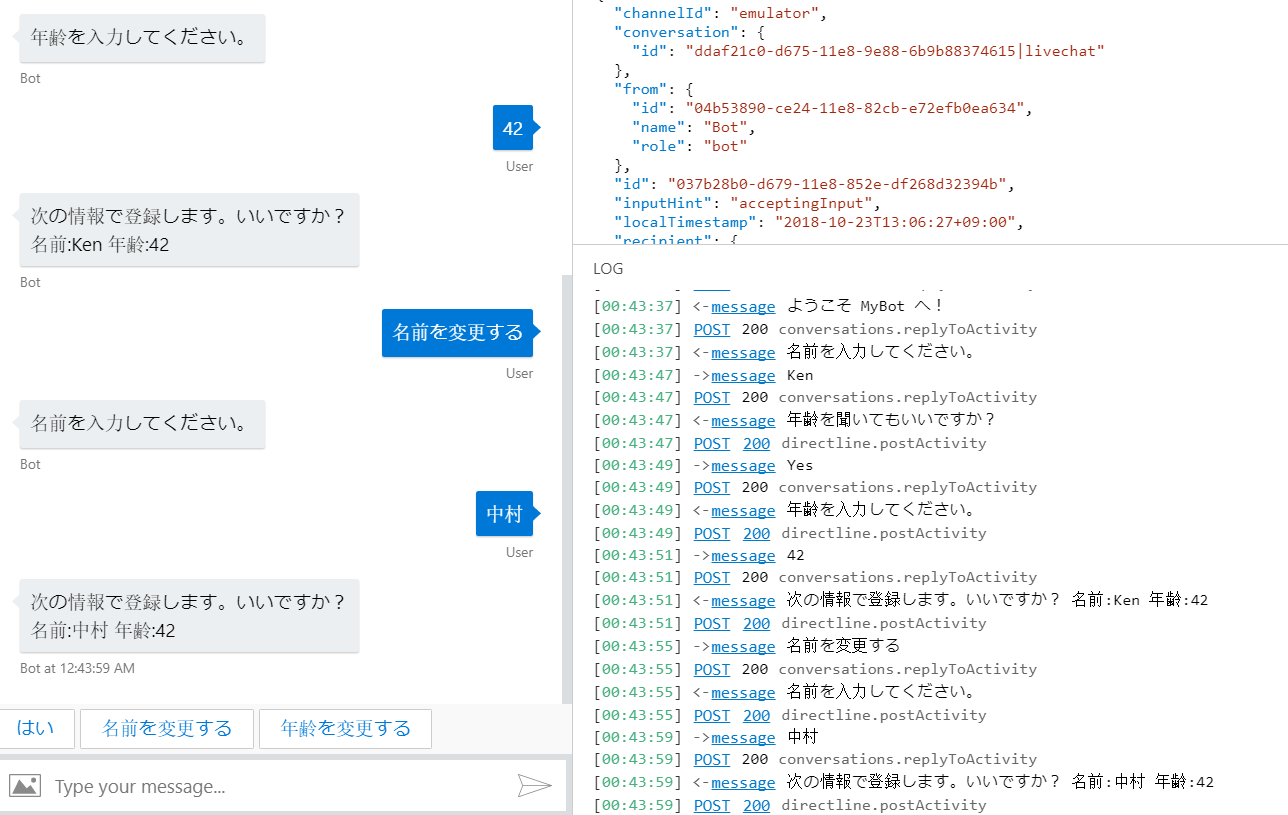Select the user message bubble showing 中村
This screenshot has width=1288, height=815.
[x=504, y=513]
